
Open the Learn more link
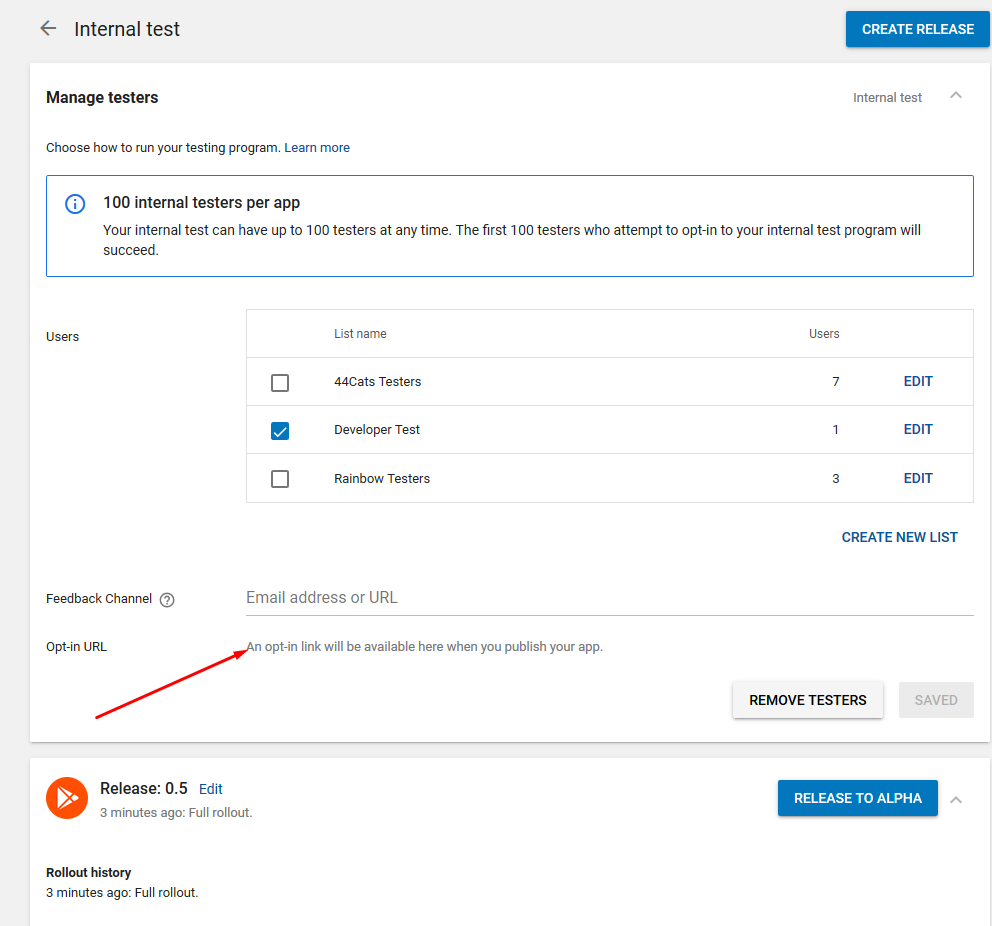pyautogui.click(x=317, y=148)
